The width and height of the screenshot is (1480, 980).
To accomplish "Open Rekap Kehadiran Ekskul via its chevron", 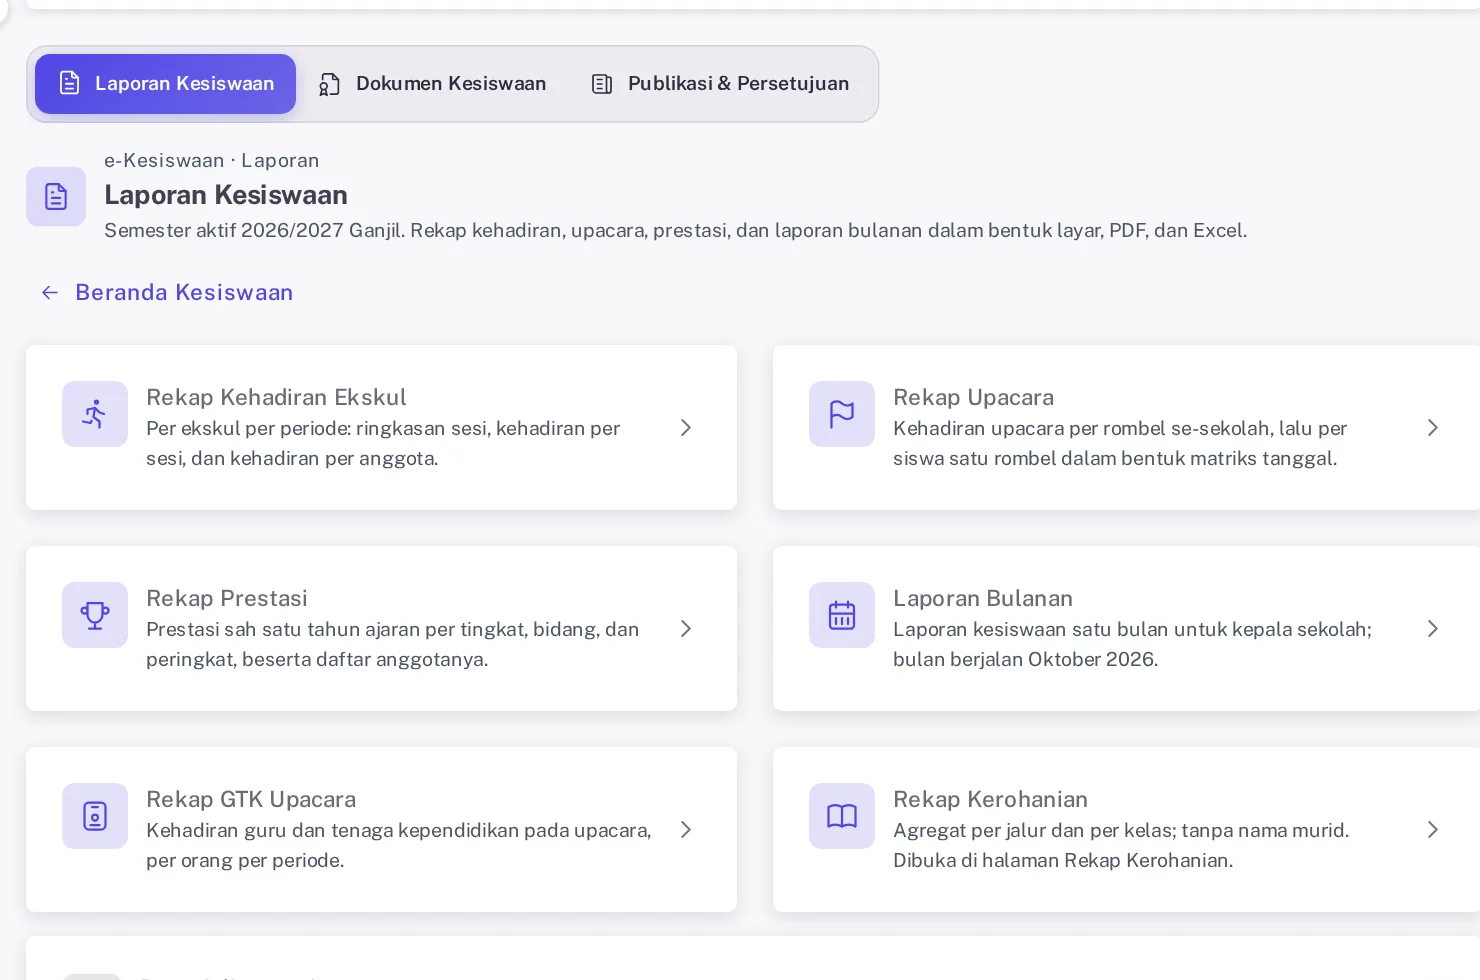I will point(686,428).
